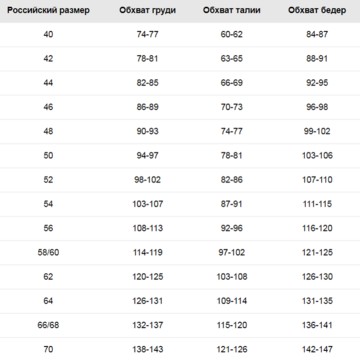
Task: Click the Обхват талии column header
Action: click(232, 10)
